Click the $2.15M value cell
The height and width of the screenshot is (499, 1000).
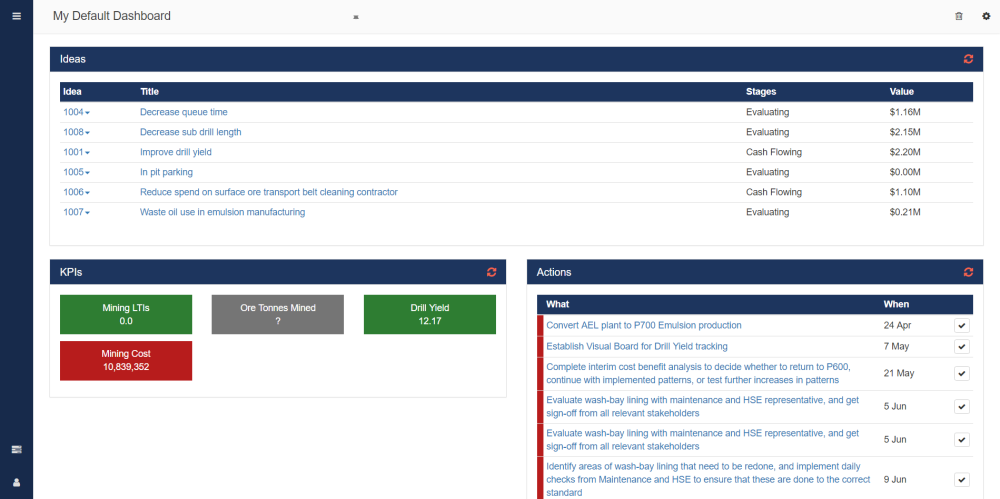coord(905,132)
